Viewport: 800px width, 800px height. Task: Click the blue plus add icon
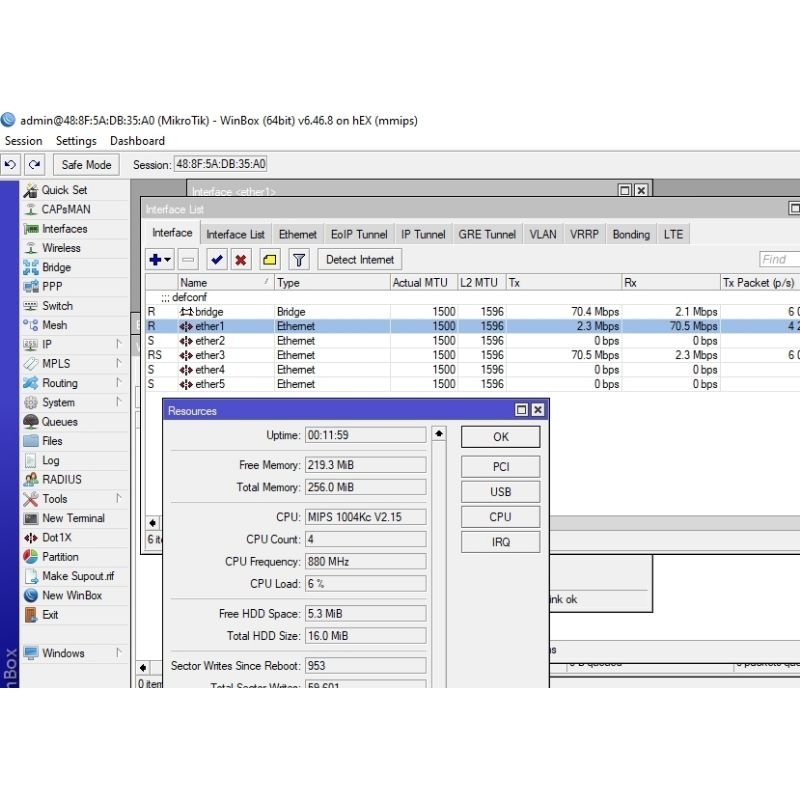(155, 260)
